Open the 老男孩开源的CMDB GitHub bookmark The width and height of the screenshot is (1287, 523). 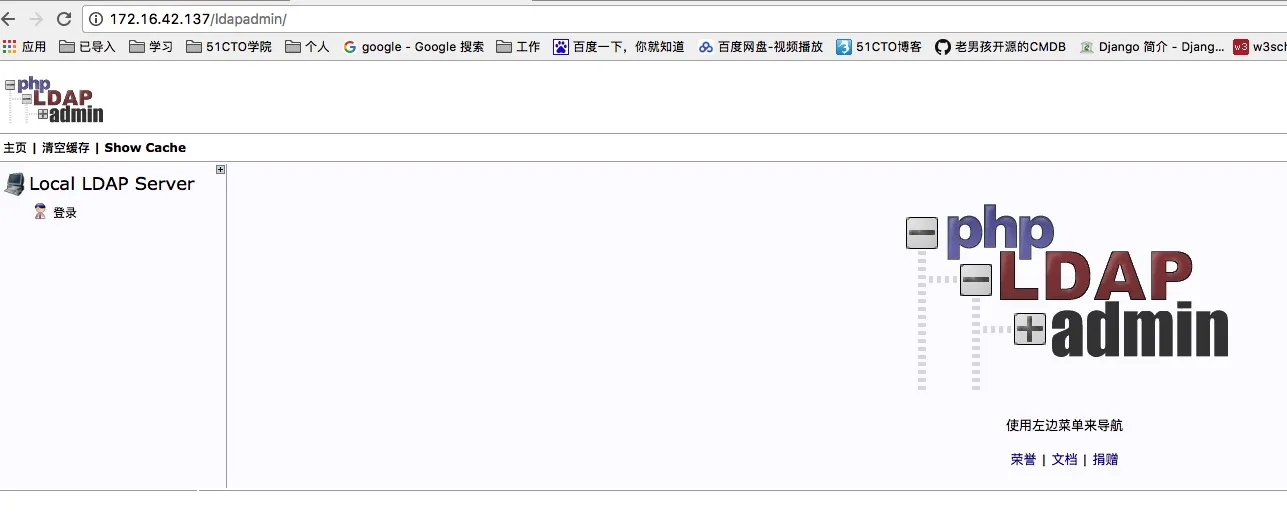point(1001,47)
